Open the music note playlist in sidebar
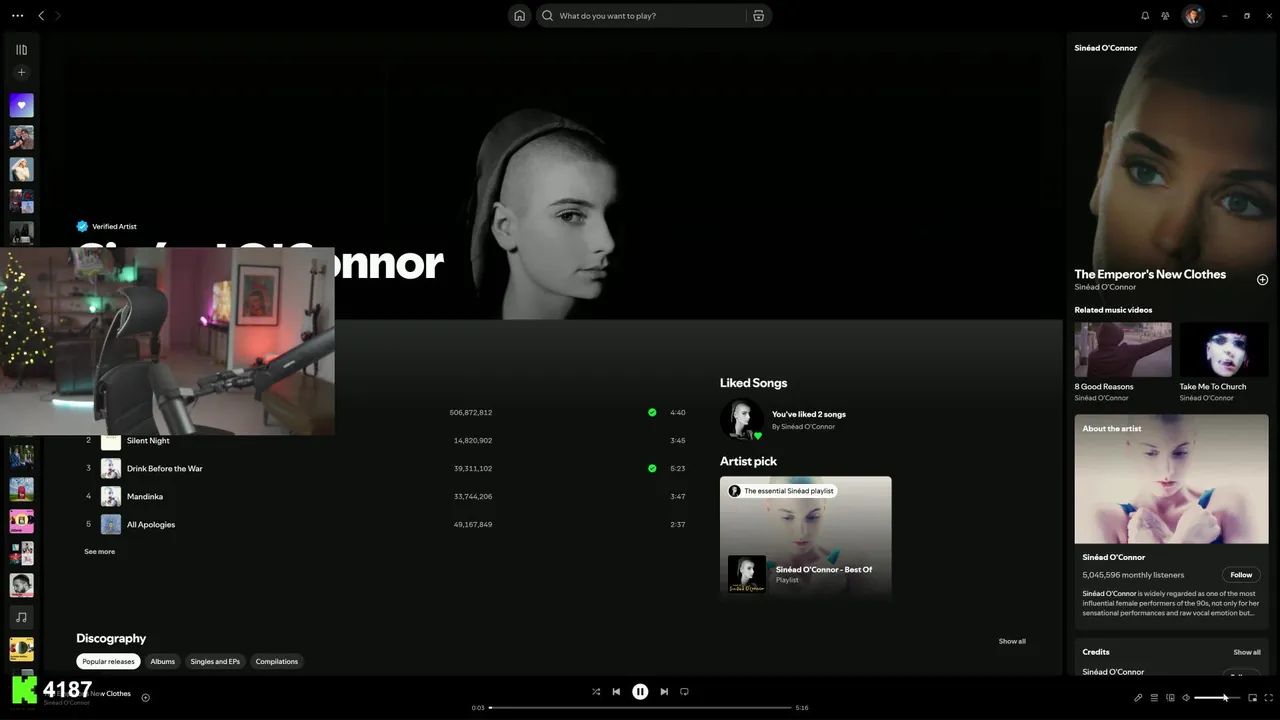This screenshot has width=1280, height=720. click(21, 617)
